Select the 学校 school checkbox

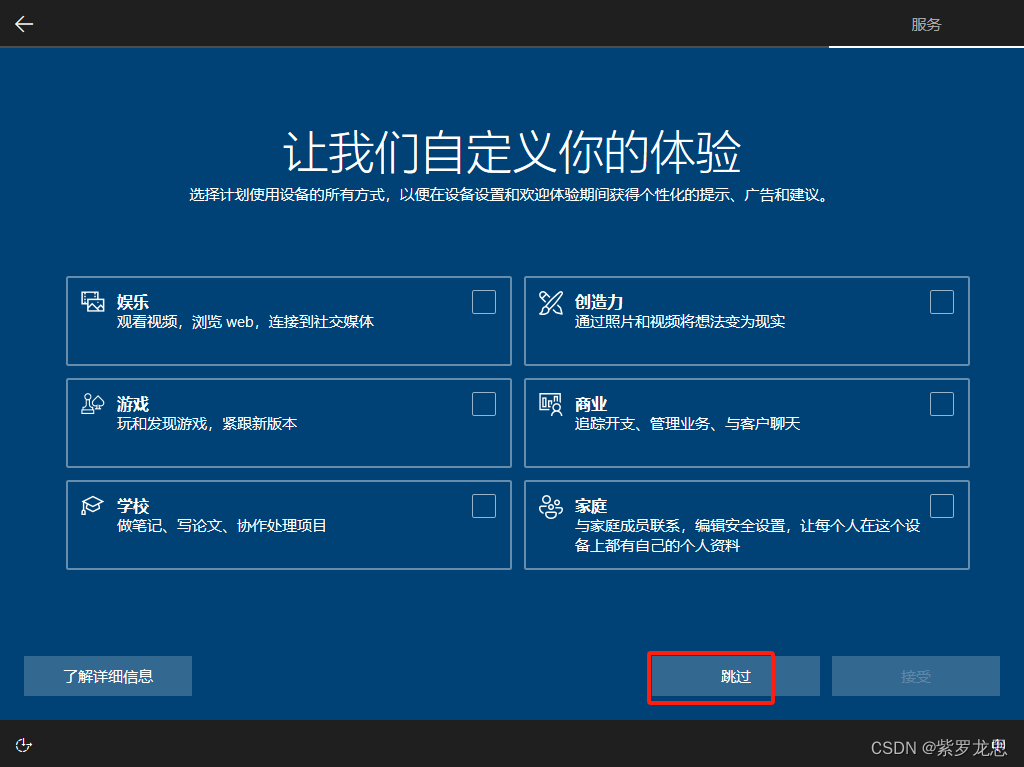click(x=484, y=506)
